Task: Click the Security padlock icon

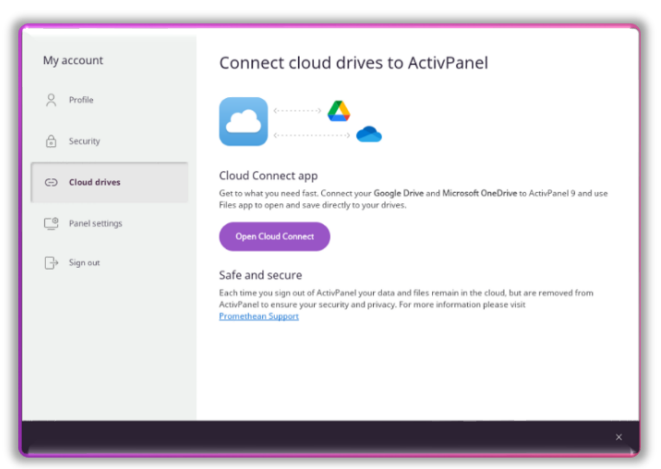Action: (51, 142)
